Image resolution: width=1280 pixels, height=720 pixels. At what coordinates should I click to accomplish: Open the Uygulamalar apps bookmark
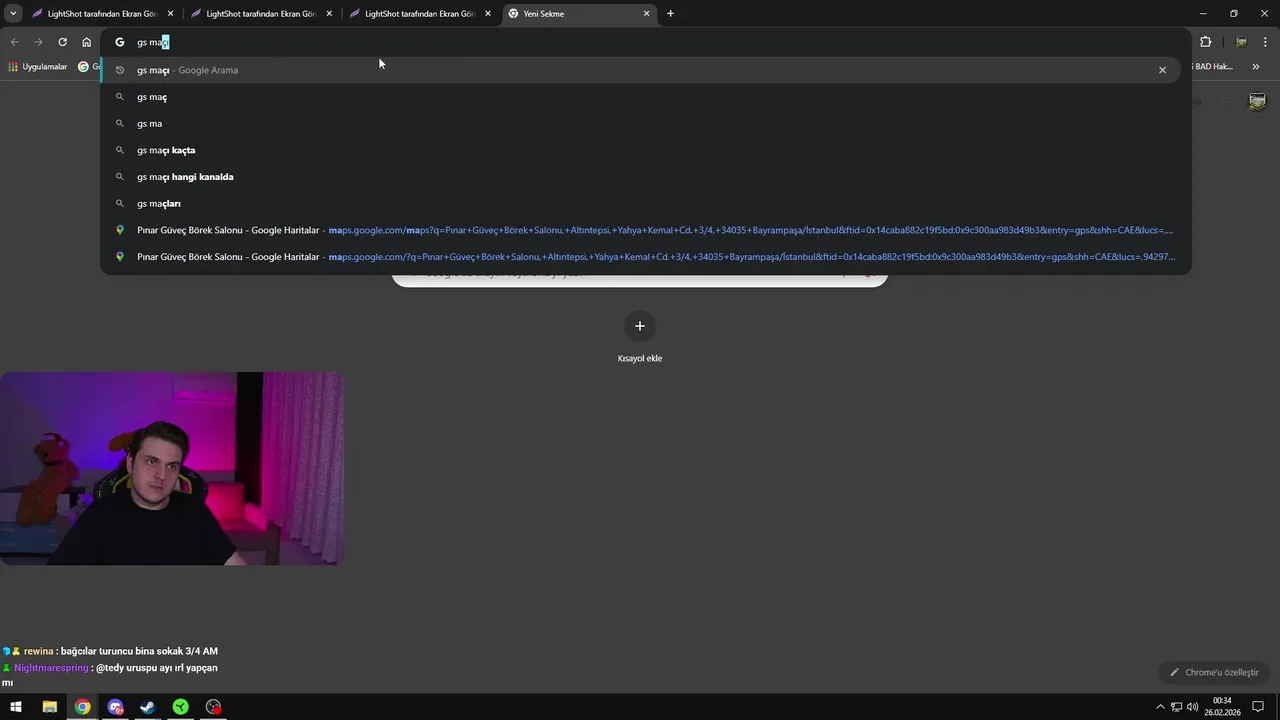tap(38, 67)
